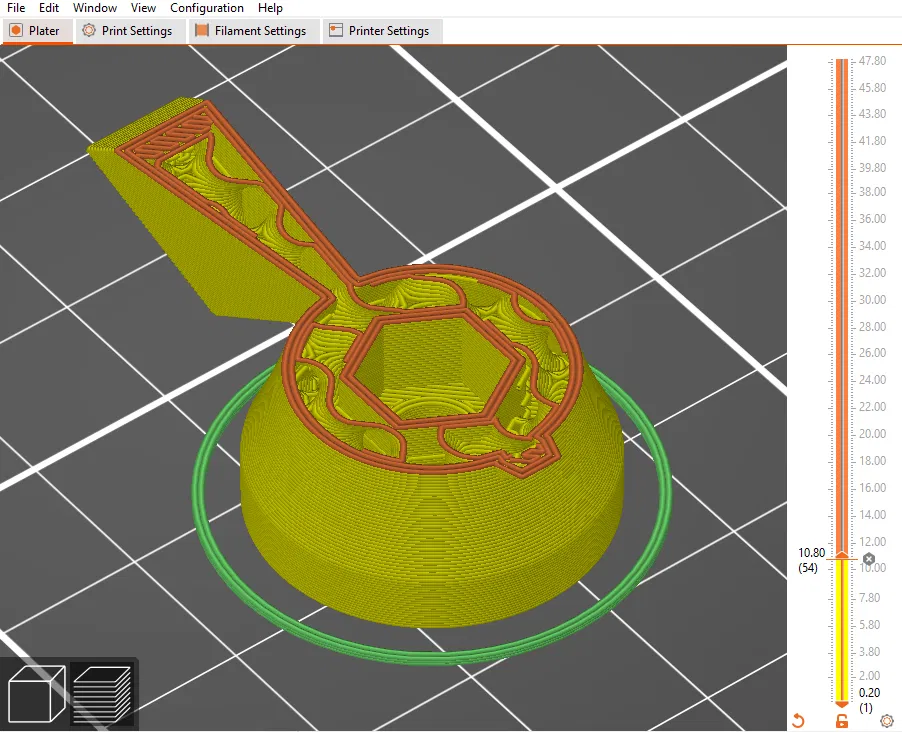Switch to the Filament Settings tab
Viewport: 902px width, 732px height.
click(x=253, y=31)
